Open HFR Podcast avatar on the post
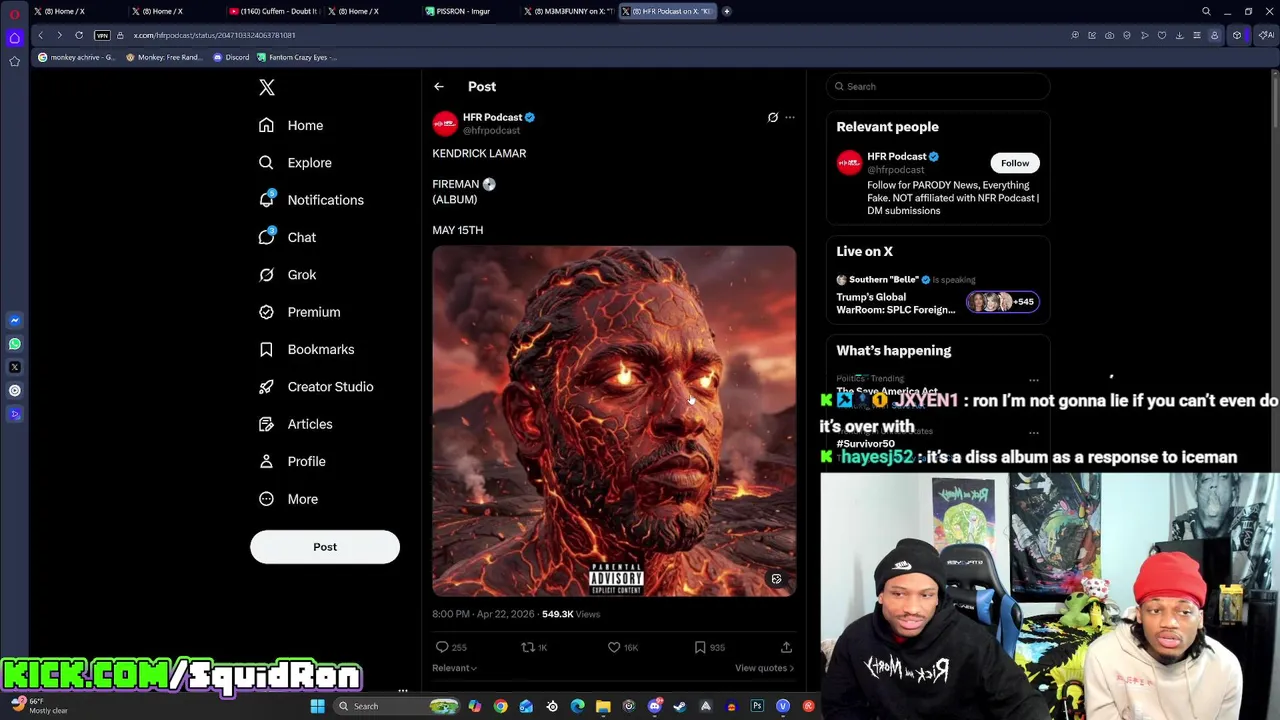The width and height of the screenshot is (1280, 720). coord(445,123)
